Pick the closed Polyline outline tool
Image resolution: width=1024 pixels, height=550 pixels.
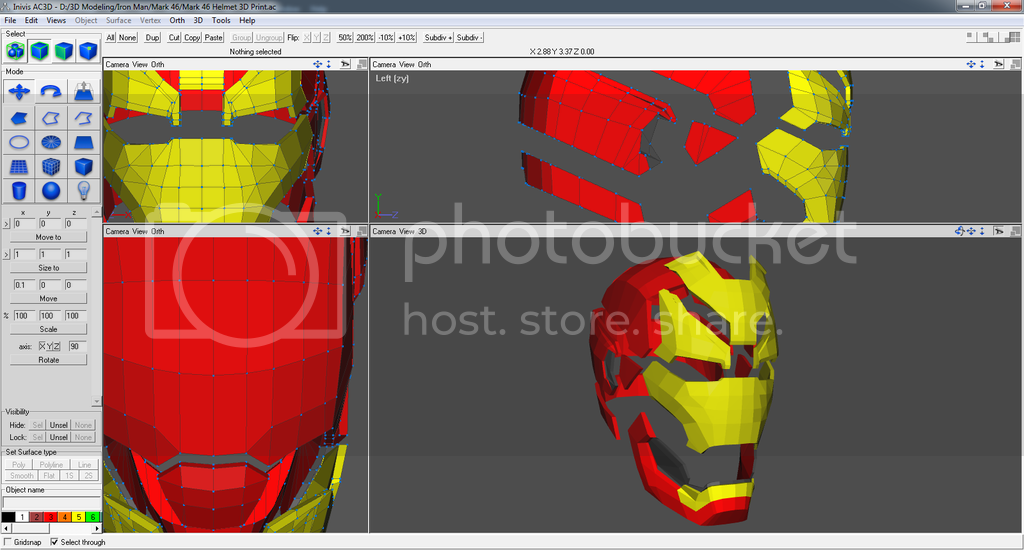51,118
